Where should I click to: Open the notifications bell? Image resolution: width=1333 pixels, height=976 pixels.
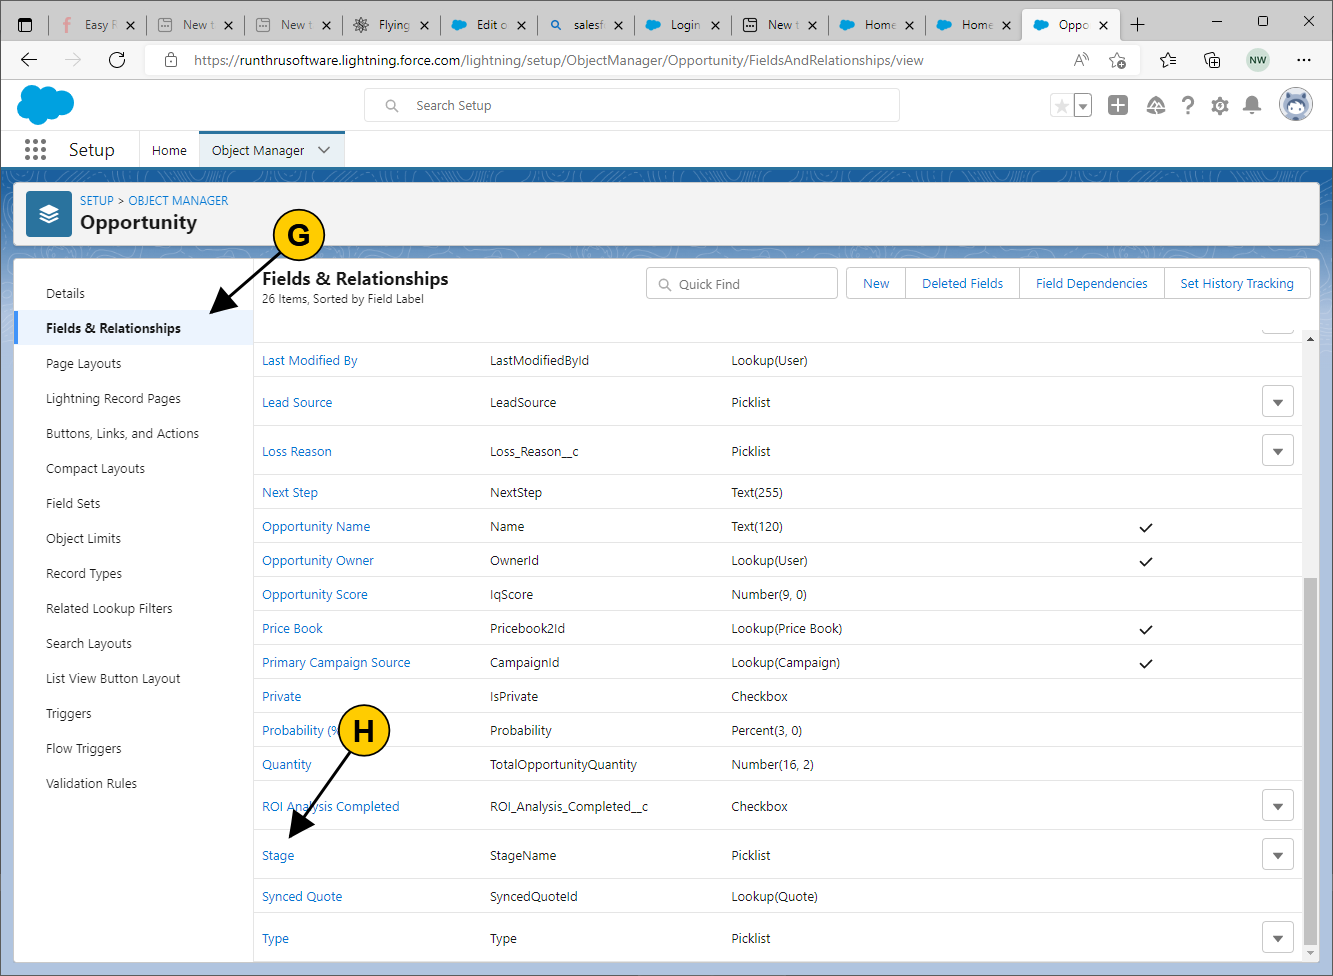[1251, 106]
